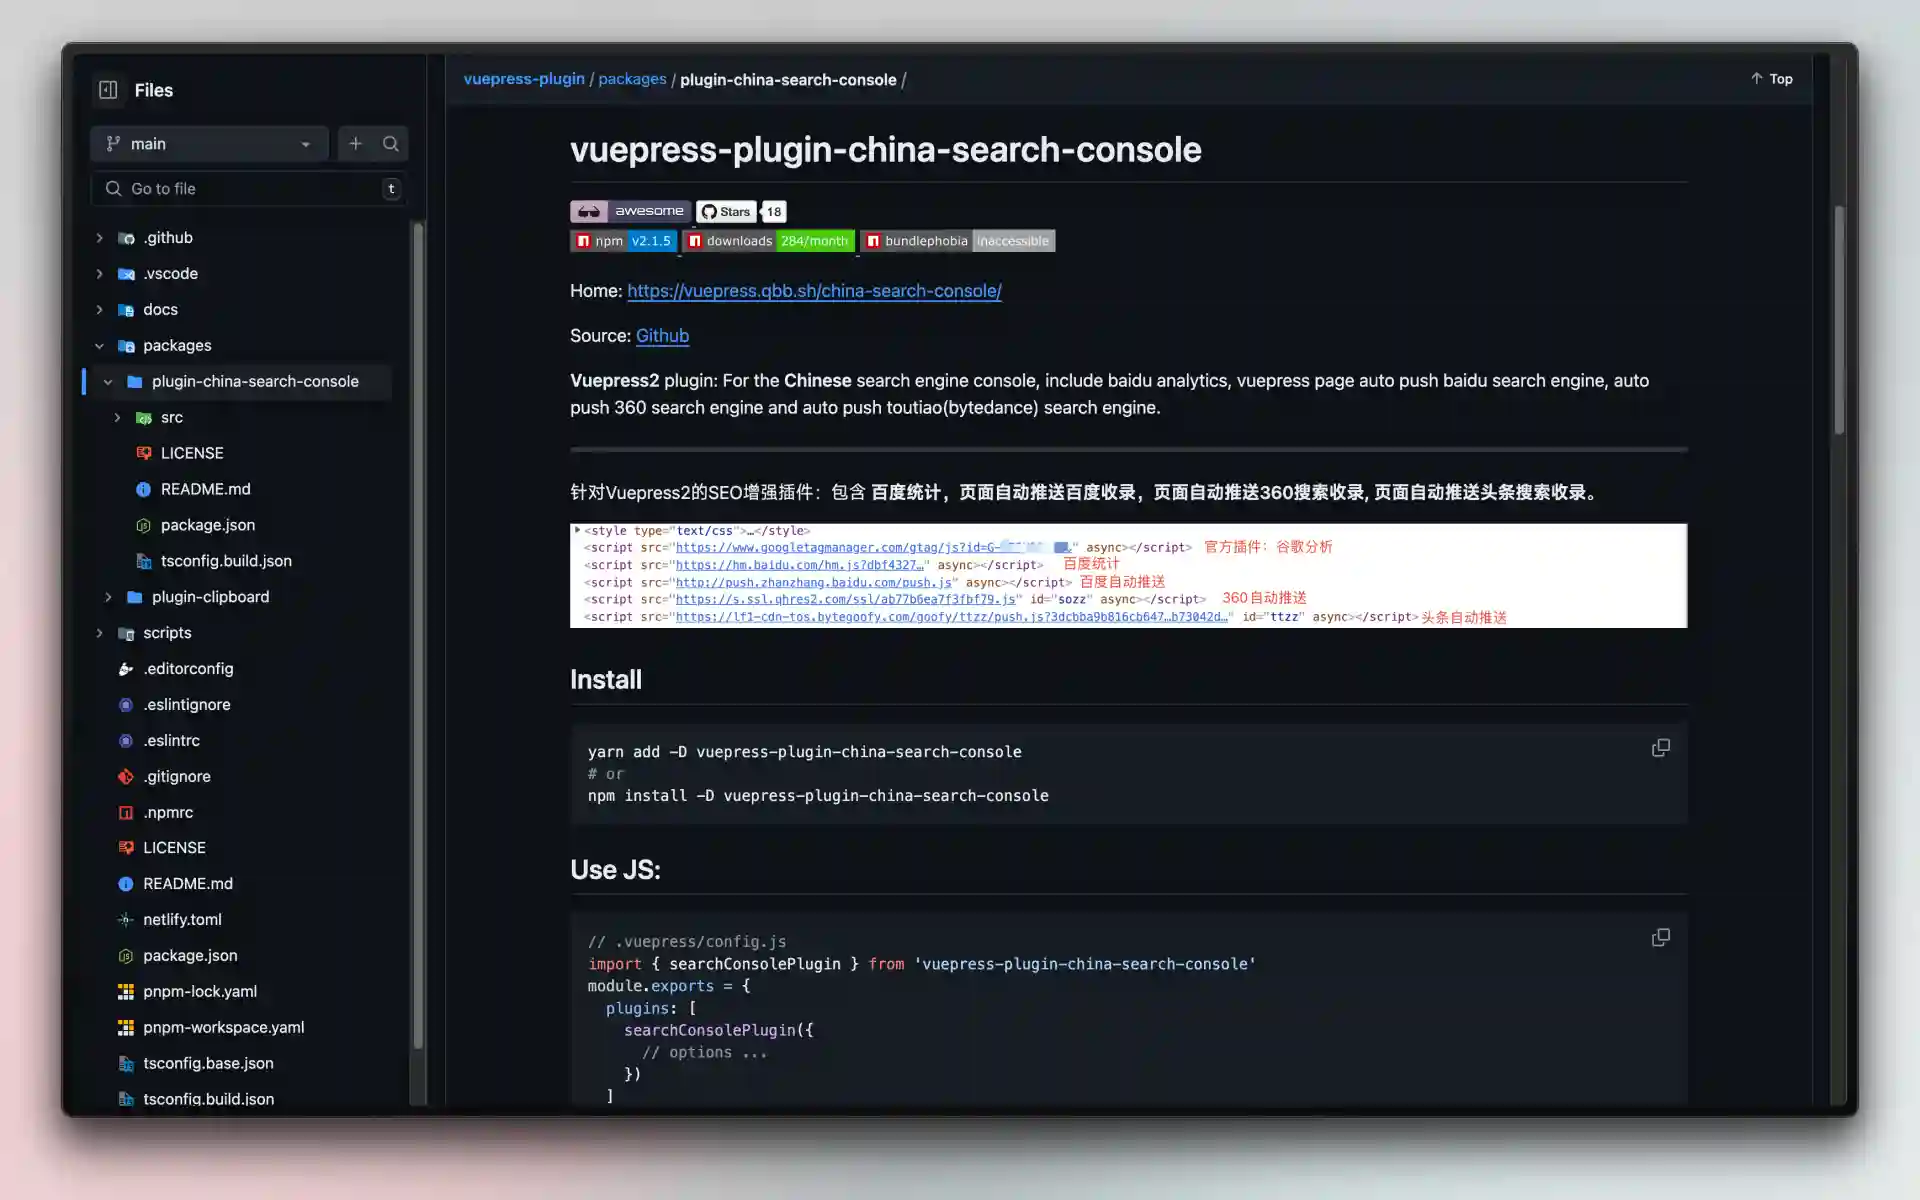Expand the src folder under plugin-china-search-console
Image resolution: width=1920 pixels, height=1200 pixels.
click(117, 416)
